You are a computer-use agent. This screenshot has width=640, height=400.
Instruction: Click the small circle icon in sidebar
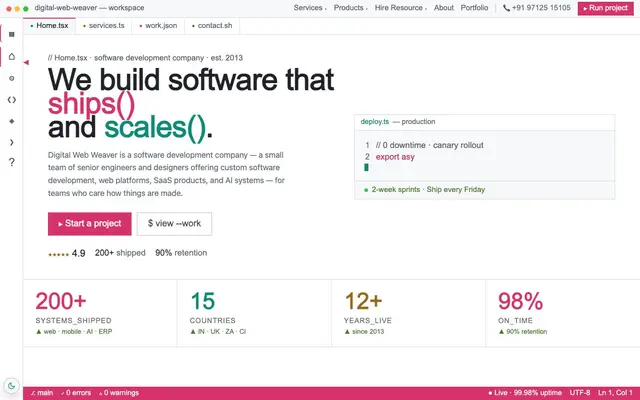[x=11, y=78]
